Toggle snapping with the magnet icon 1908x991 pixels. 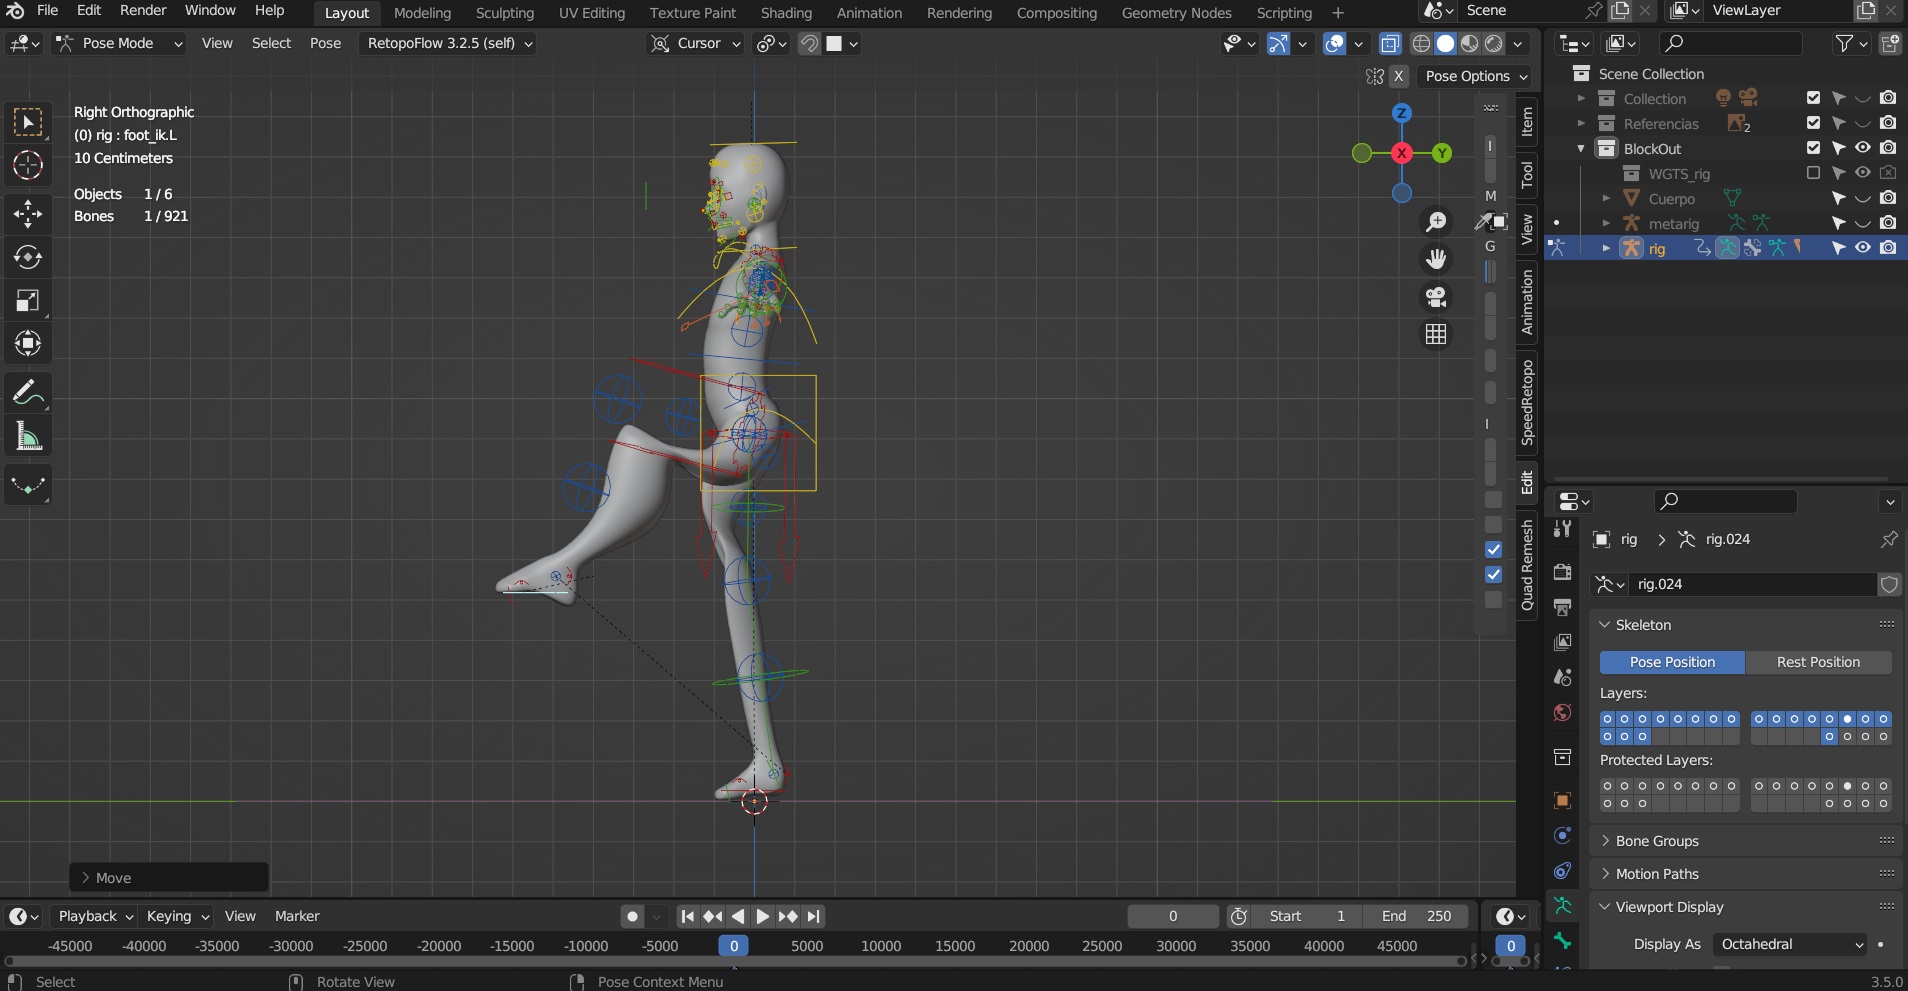click(810, 43)
